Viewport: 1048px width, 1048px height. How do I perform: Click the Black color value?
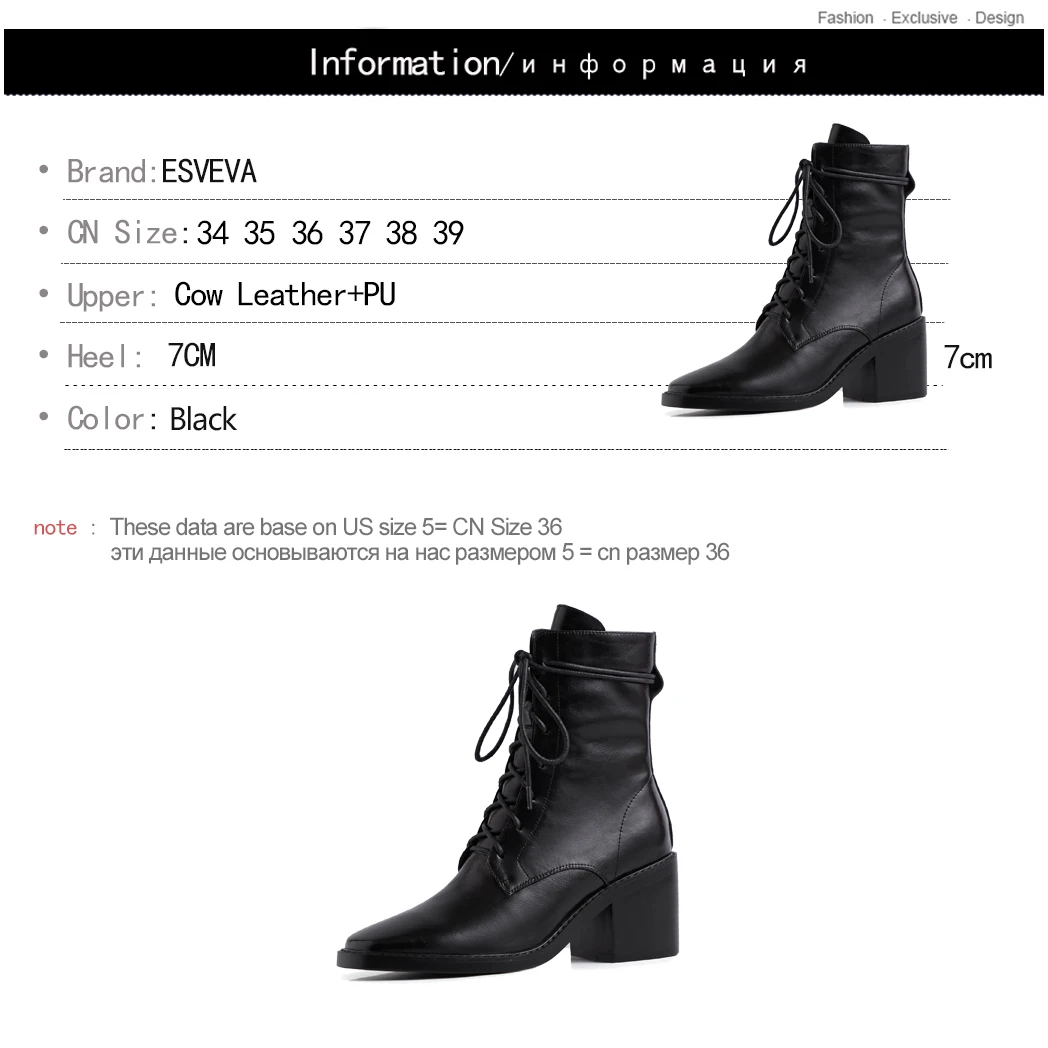click(203, 420)
